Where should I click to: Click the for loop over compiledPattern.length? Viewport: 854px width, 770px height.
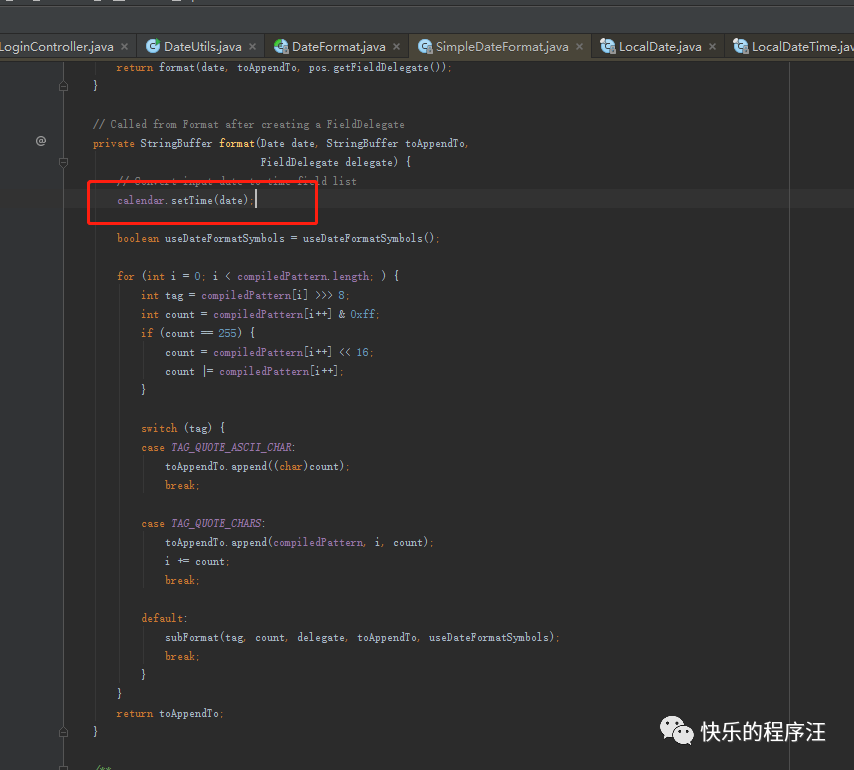tap(258, 277)
